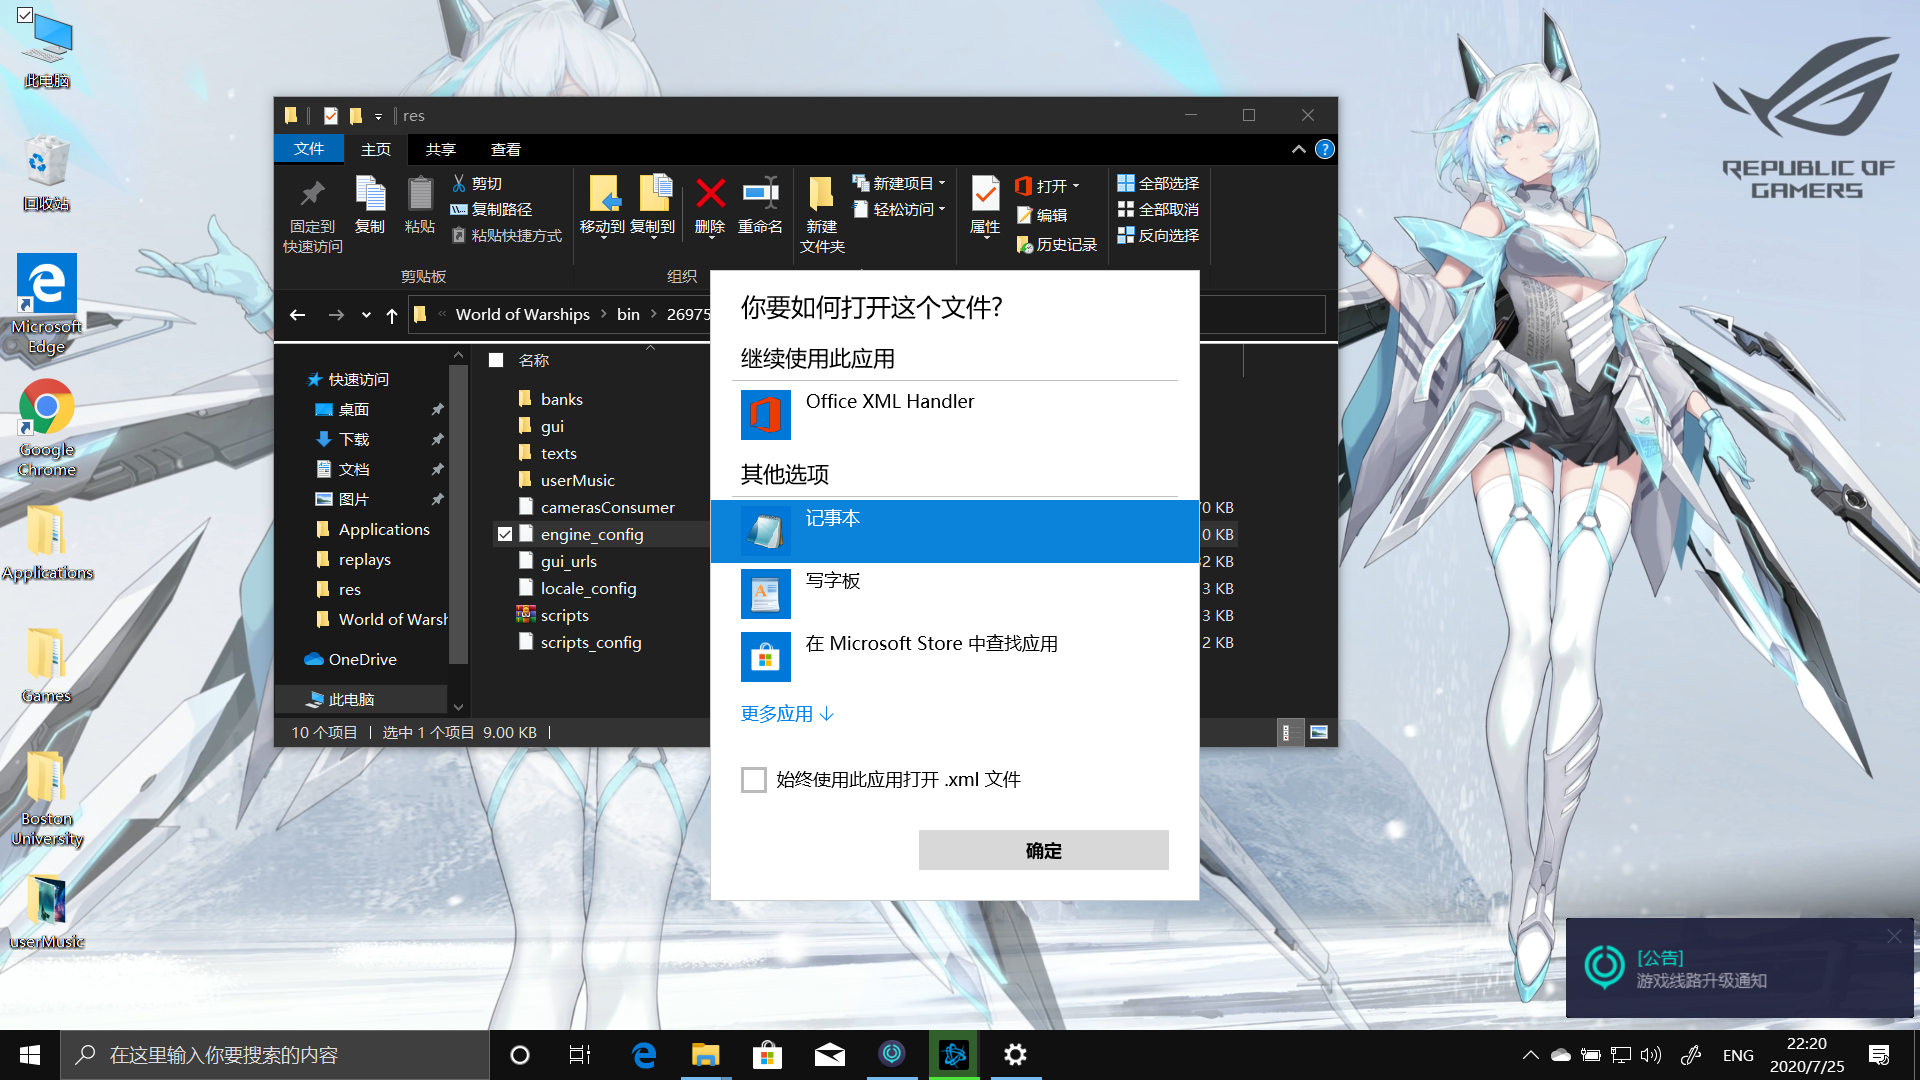Click Windows search box
Screen dimensions: 1920x1080
[275, 1055]
